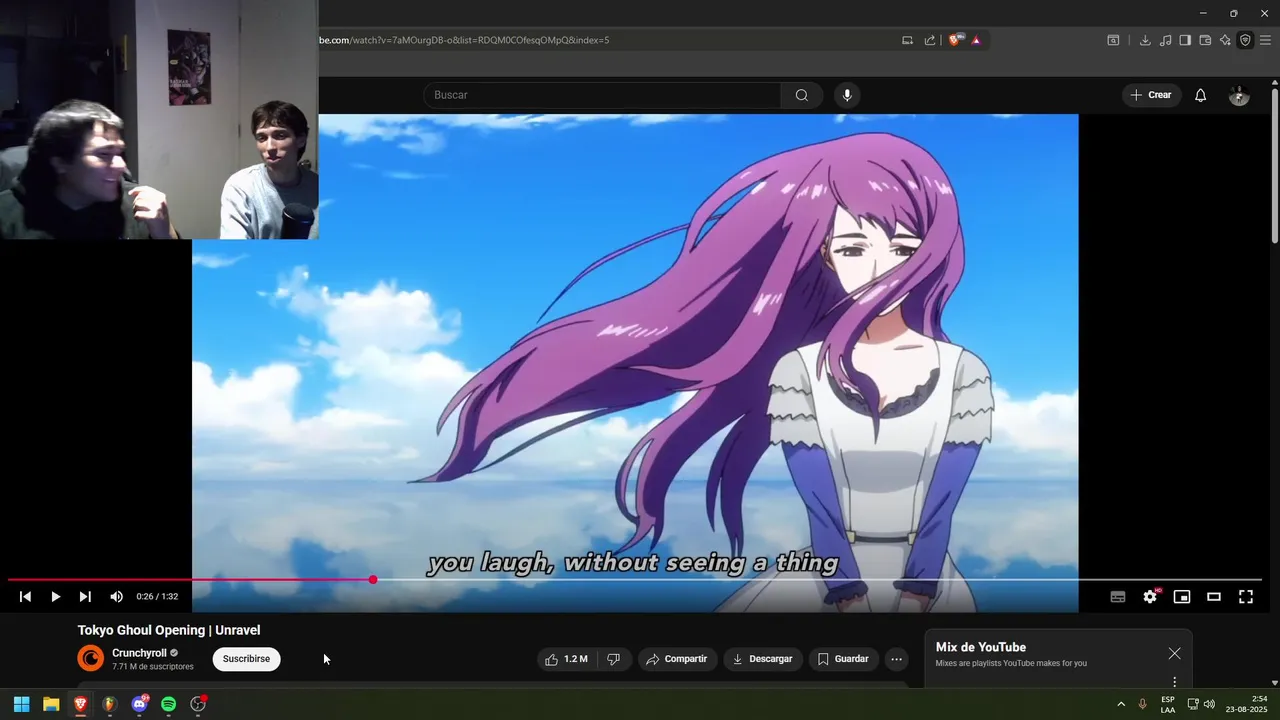The width and height of the screenshot is (1280, 720).
Task: Open OBS Studio from the taskbar
Action: [198, 704]
